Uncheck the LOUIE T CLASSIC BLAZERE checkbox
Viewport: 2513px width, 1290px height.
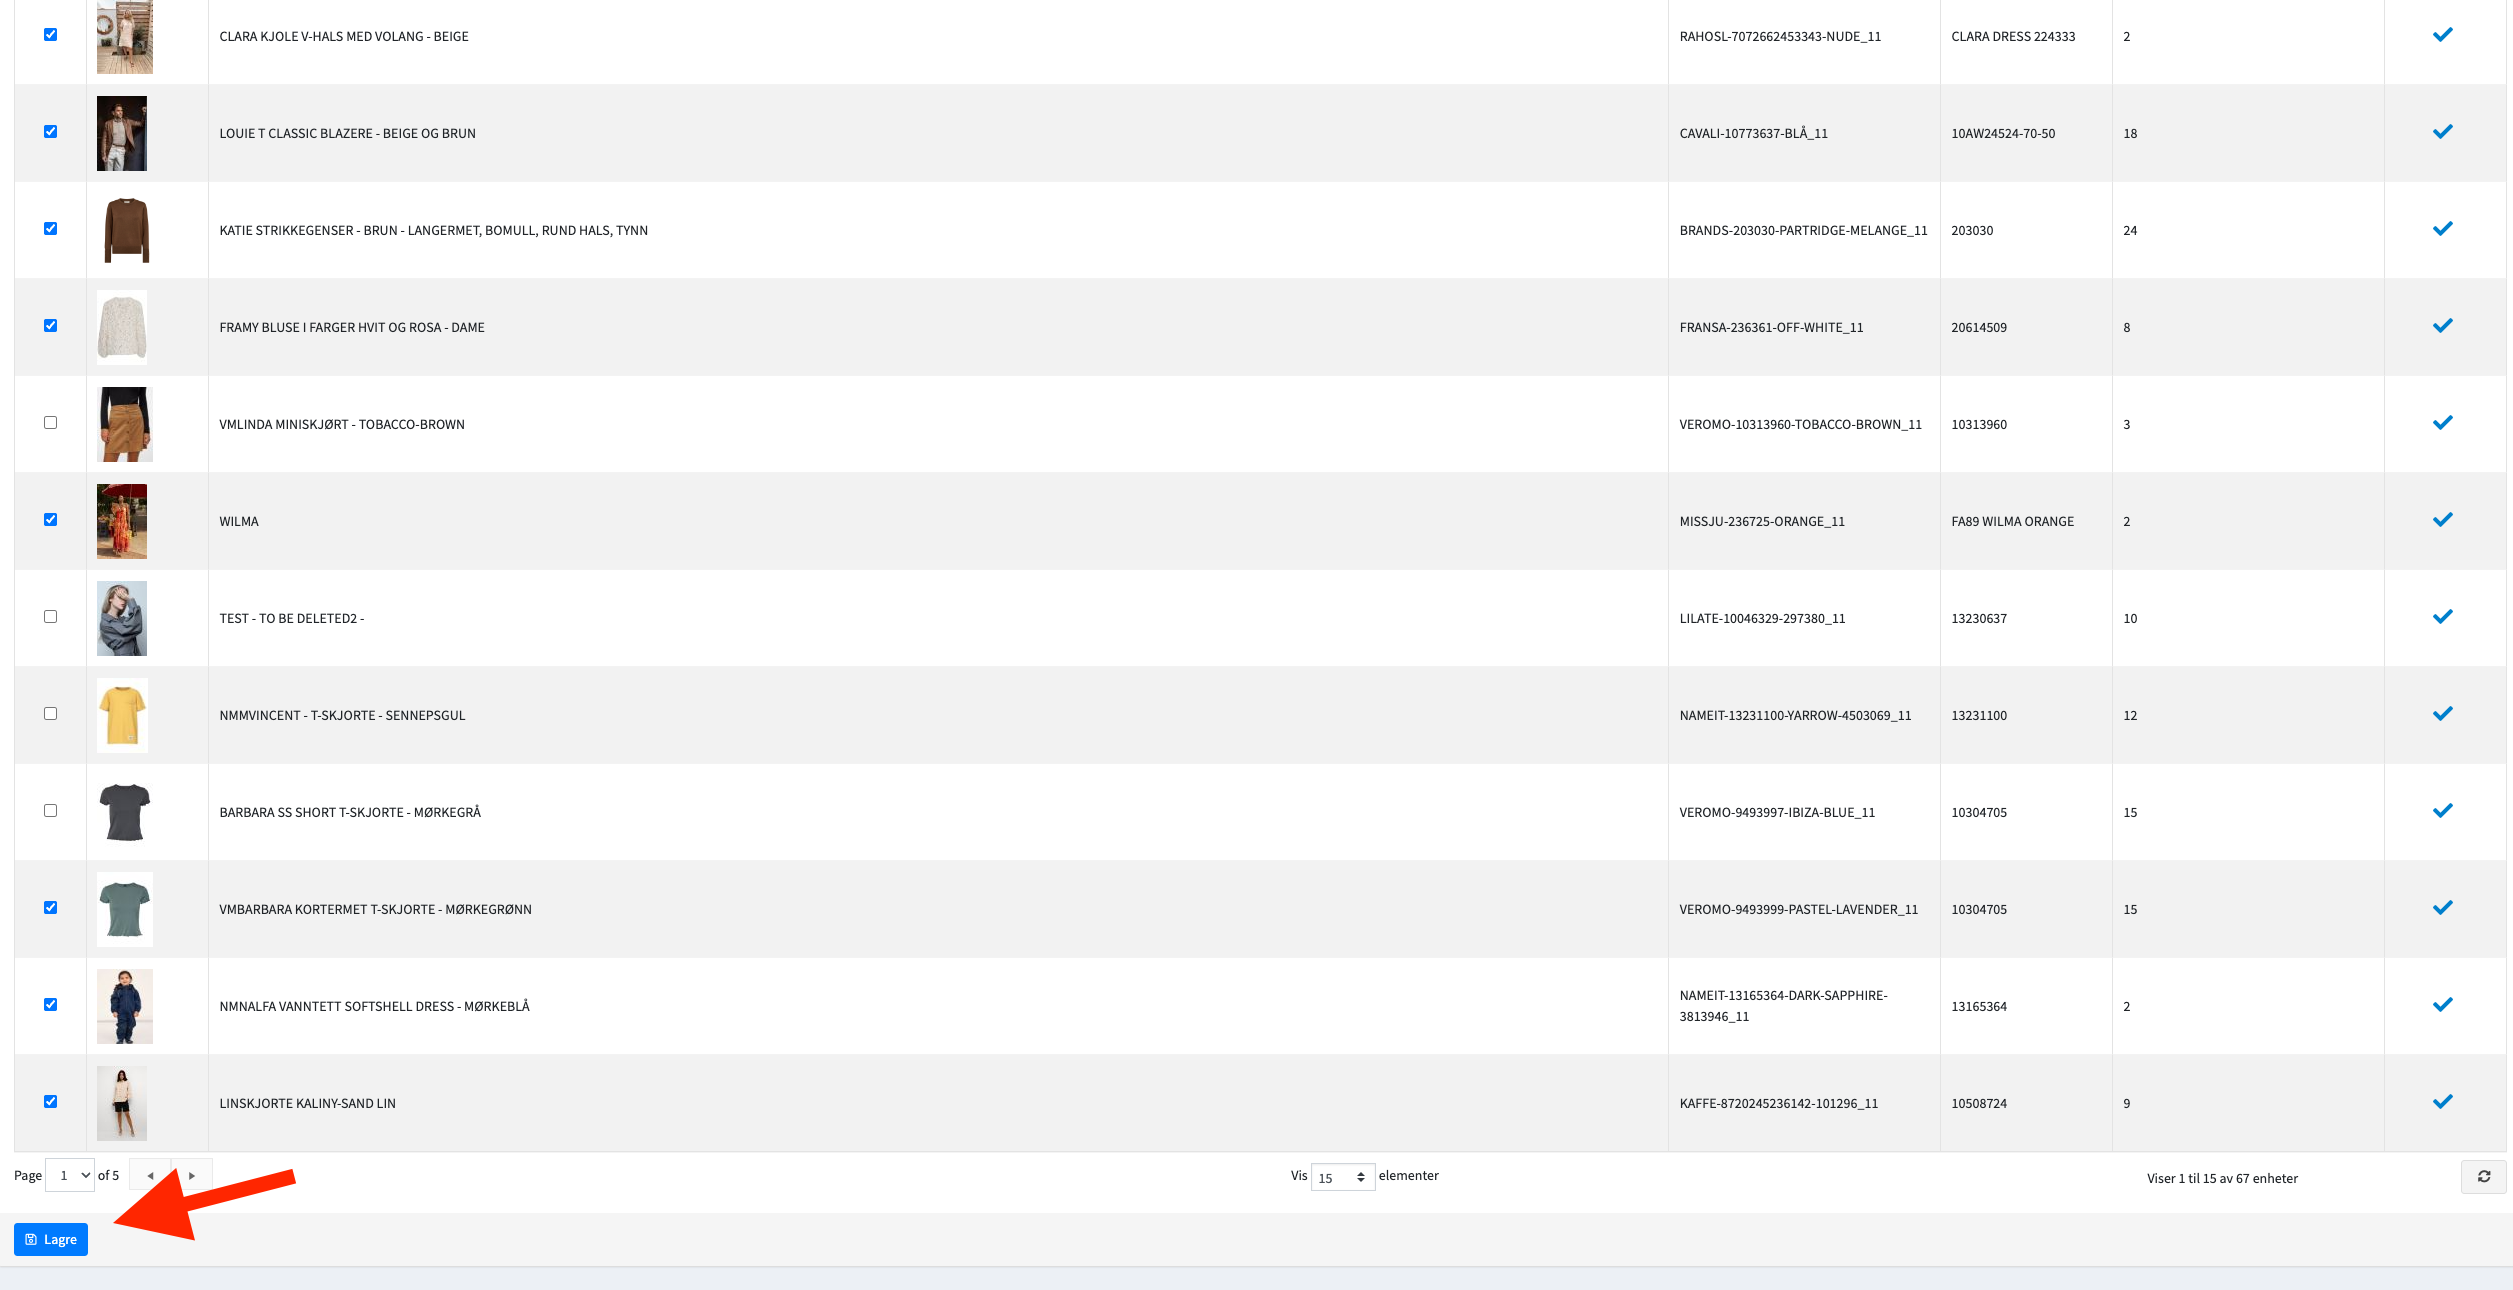pos(50,132)
